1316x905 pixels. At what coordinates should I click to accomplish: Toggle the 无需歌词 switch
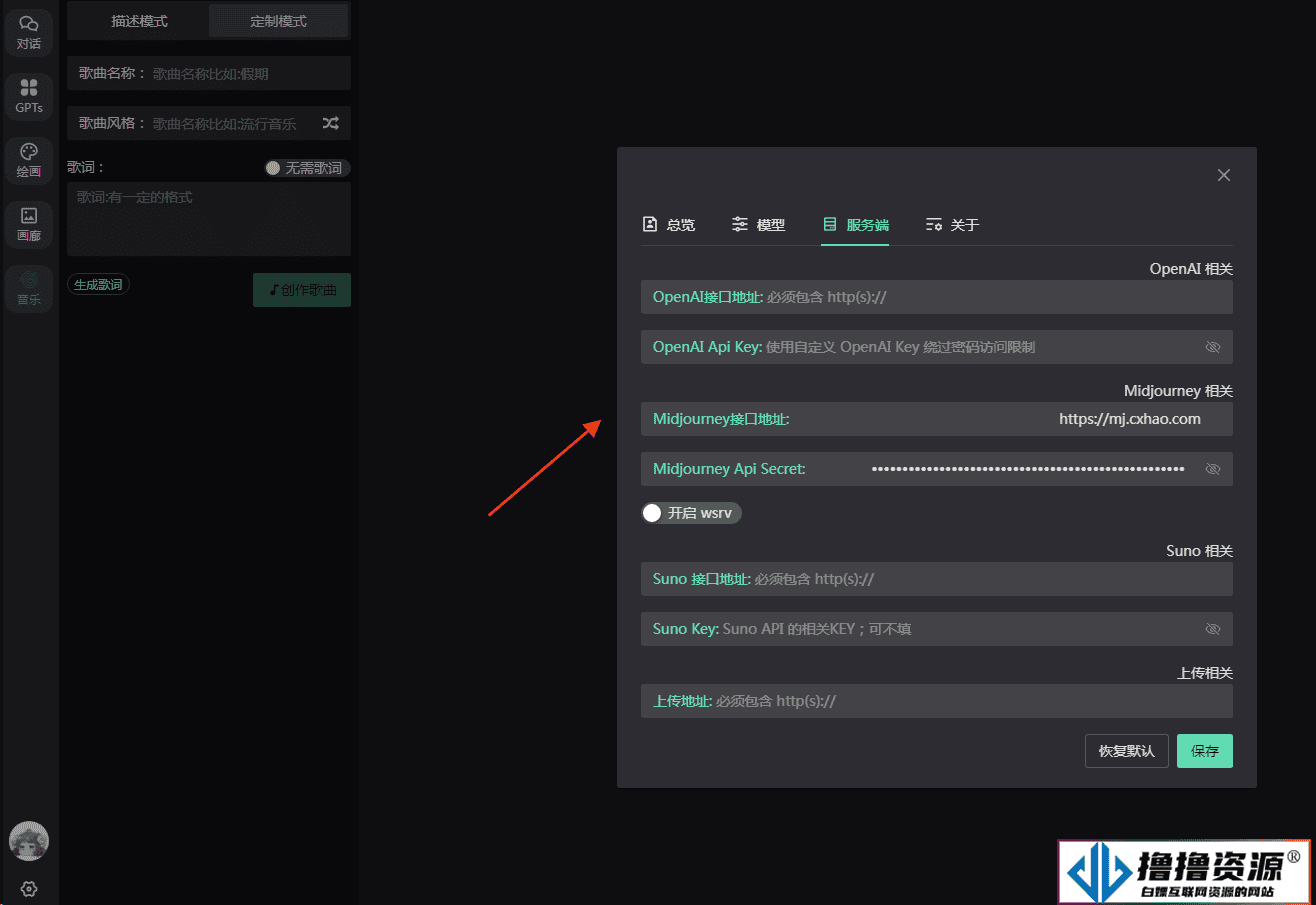[307, 168]
